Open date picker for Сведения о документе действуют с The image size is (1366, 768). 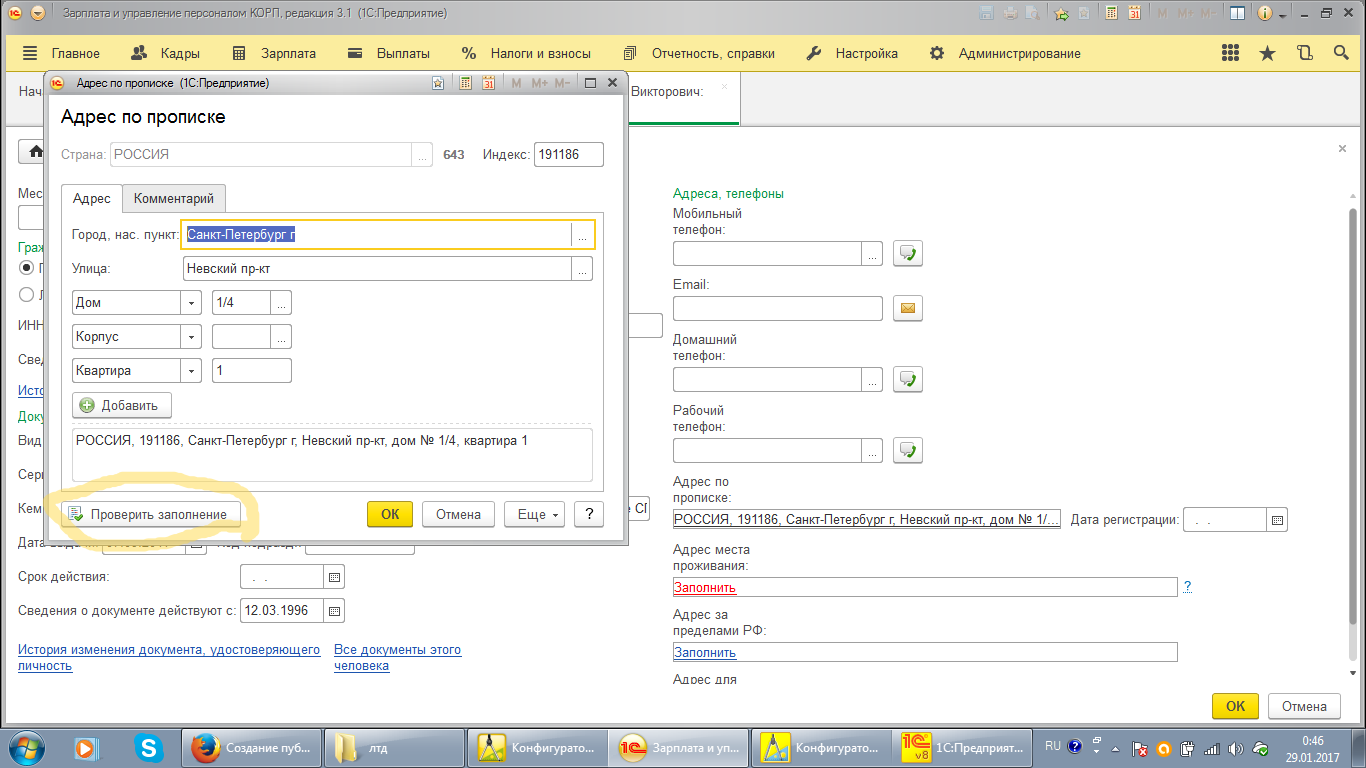click(x=334, y=611)
